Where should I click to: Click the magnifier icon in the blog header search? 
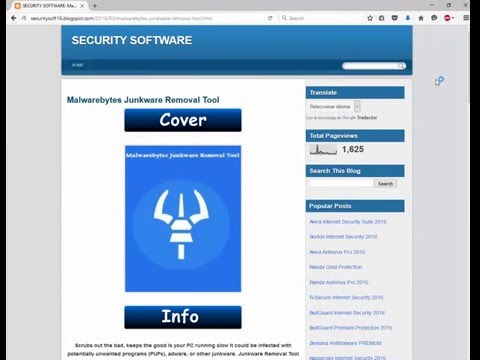click(401, 66)
